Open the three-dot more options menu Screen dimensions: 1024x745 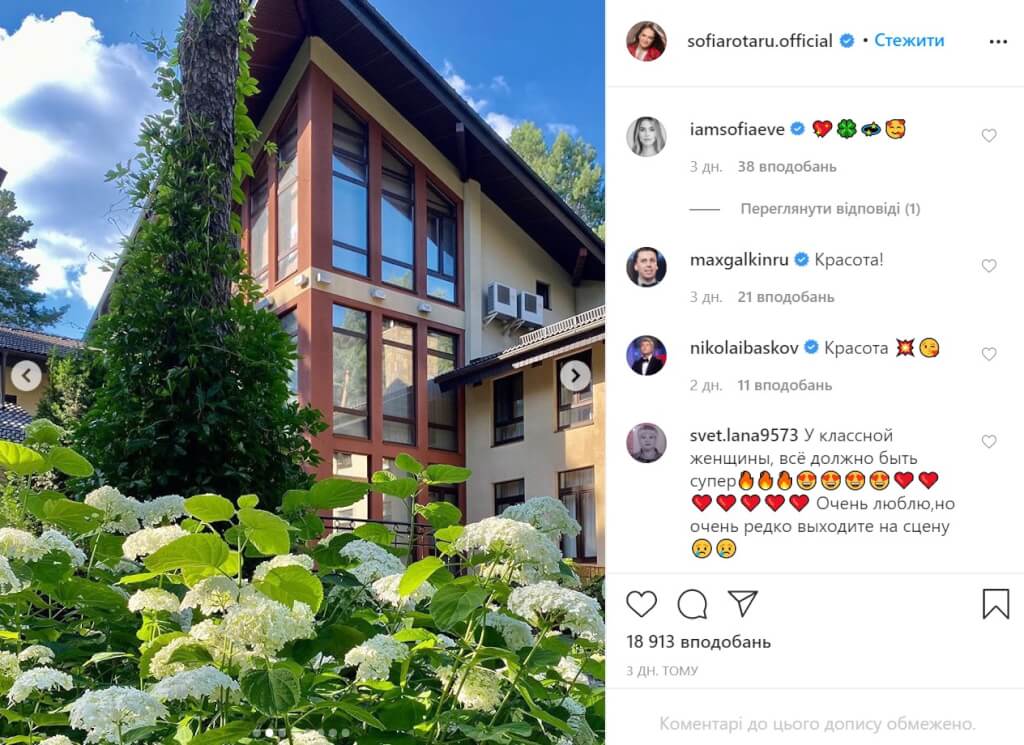coord(998,42)
